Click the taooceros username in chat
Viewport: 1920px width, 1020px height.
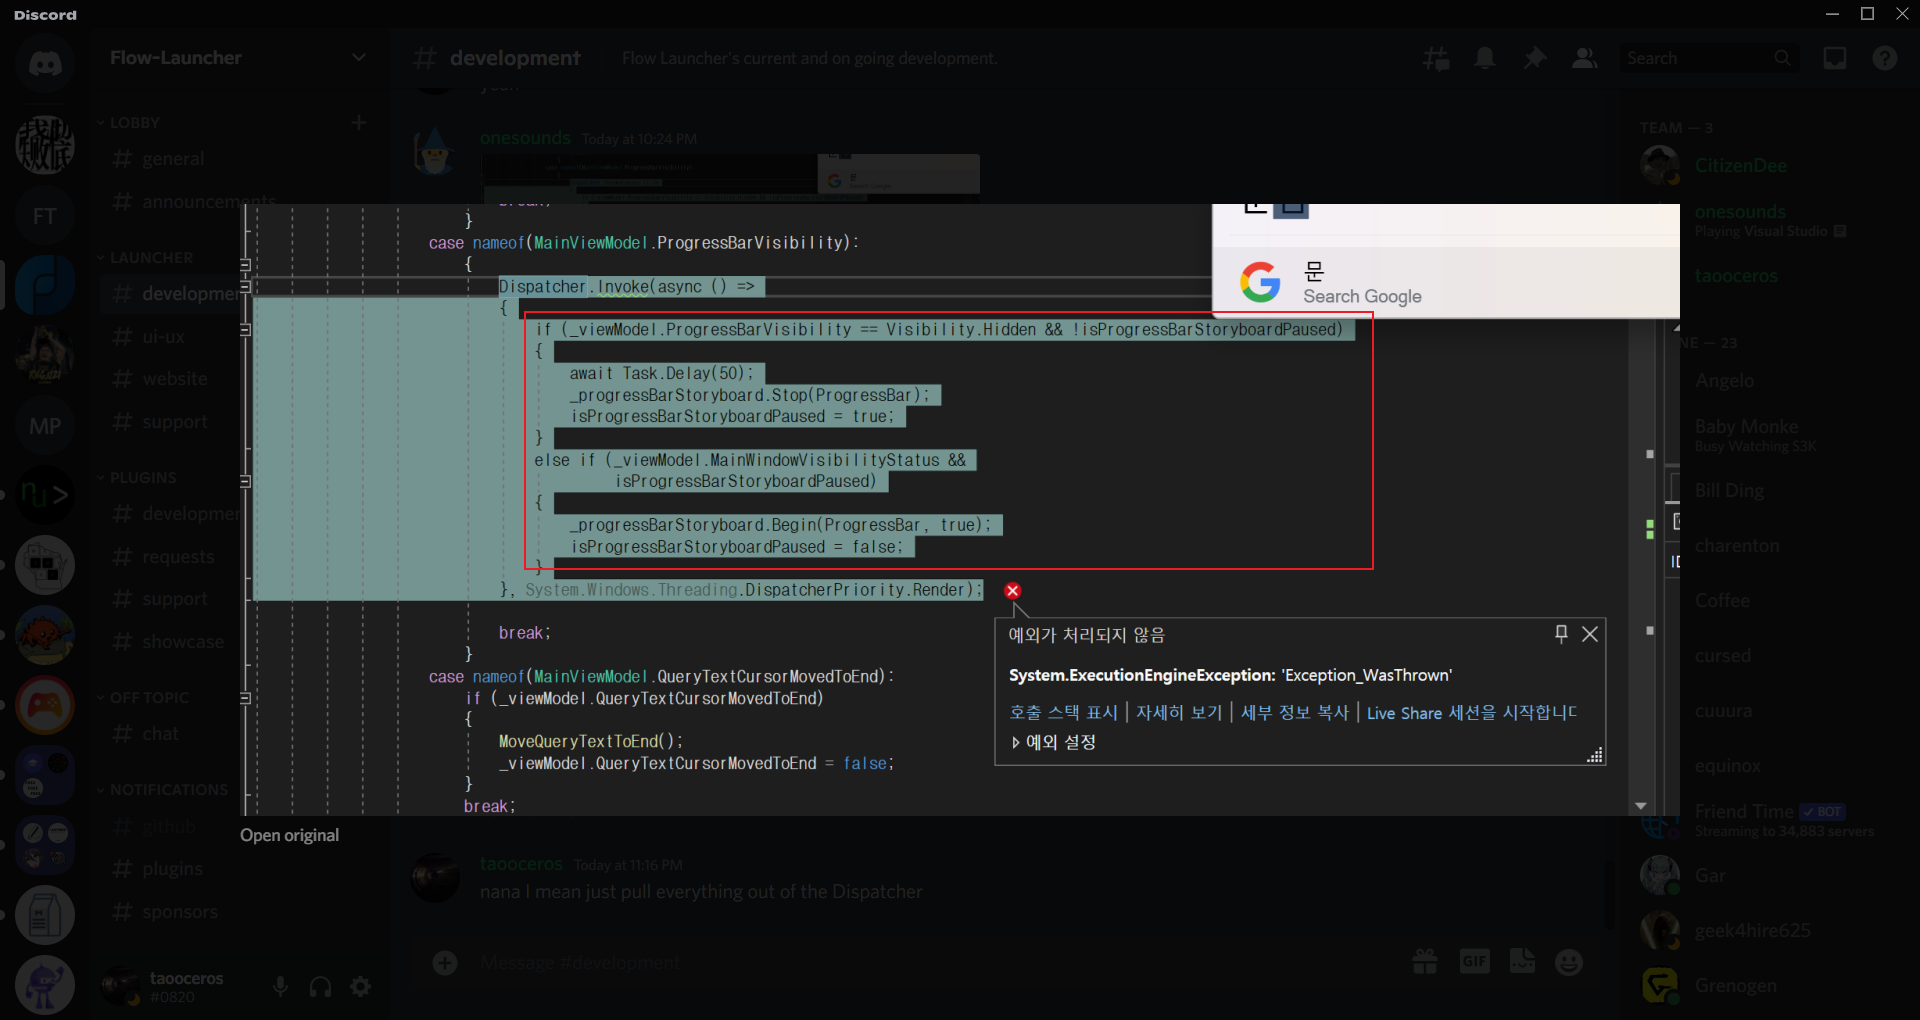pos(521,864)
